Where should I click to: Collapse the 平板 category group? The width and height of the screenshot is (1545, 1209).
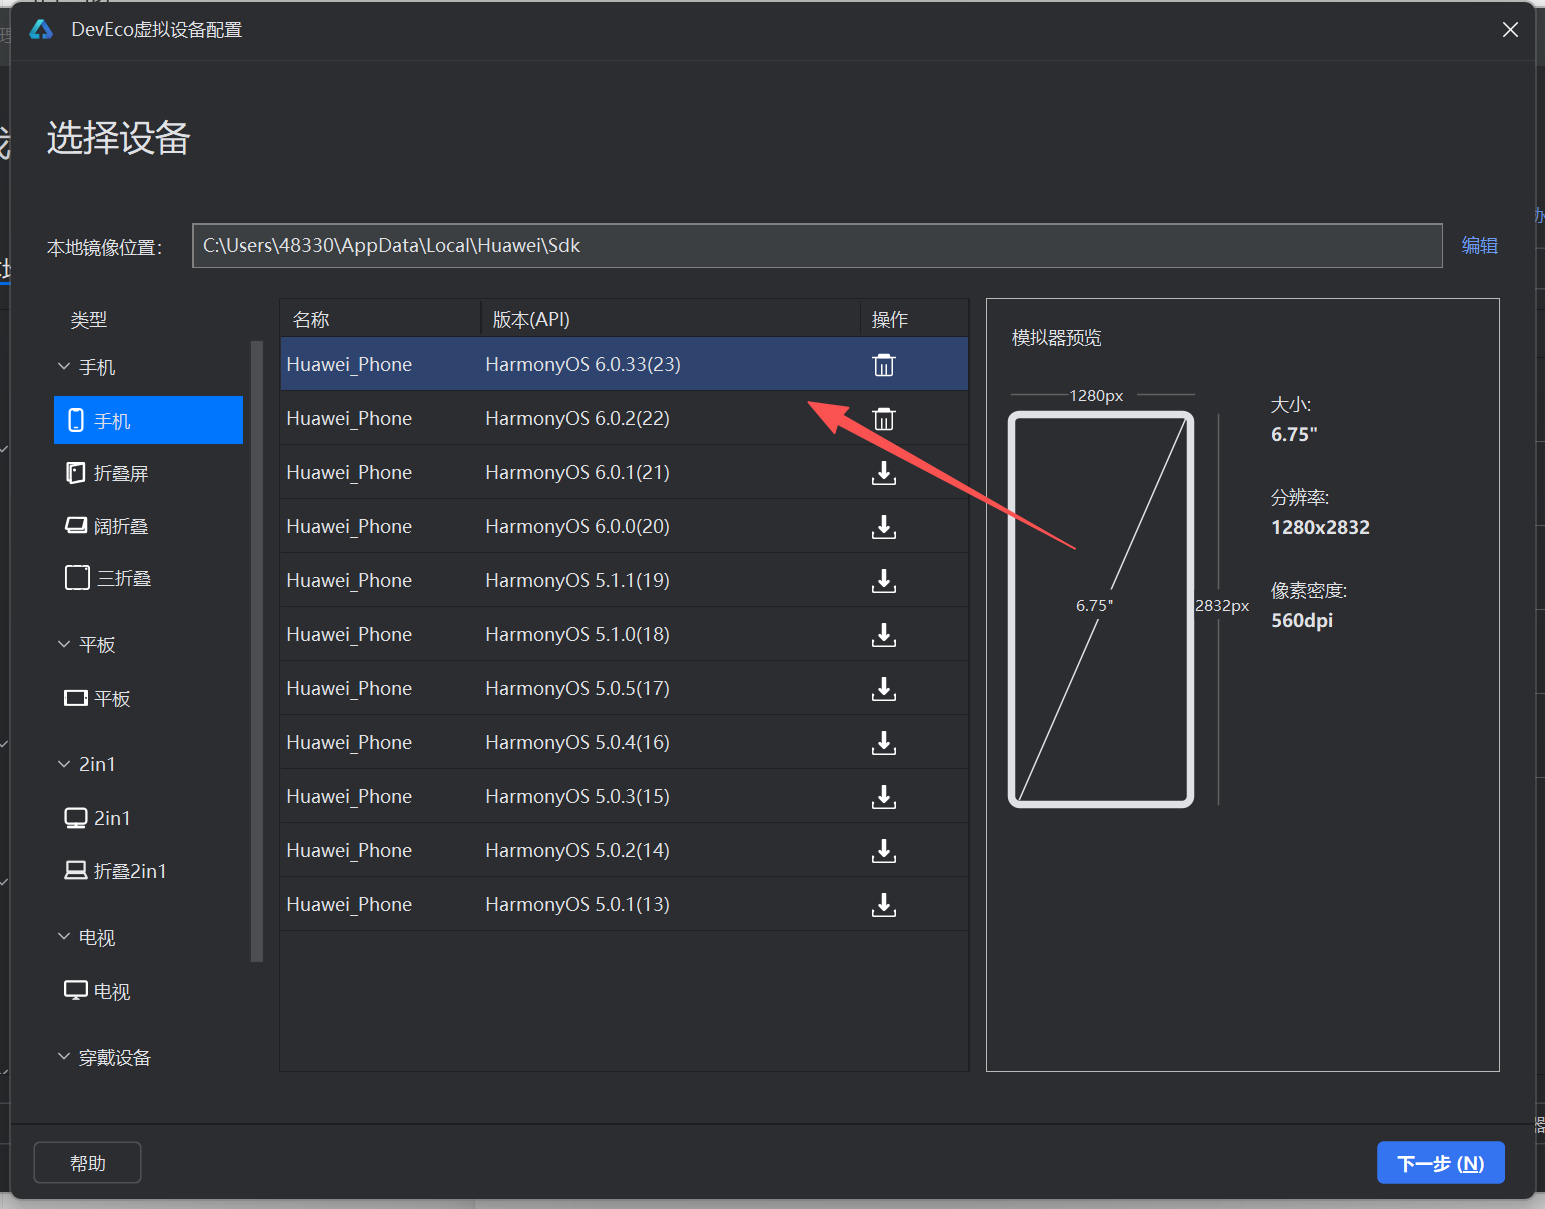[x=64, y=645]
